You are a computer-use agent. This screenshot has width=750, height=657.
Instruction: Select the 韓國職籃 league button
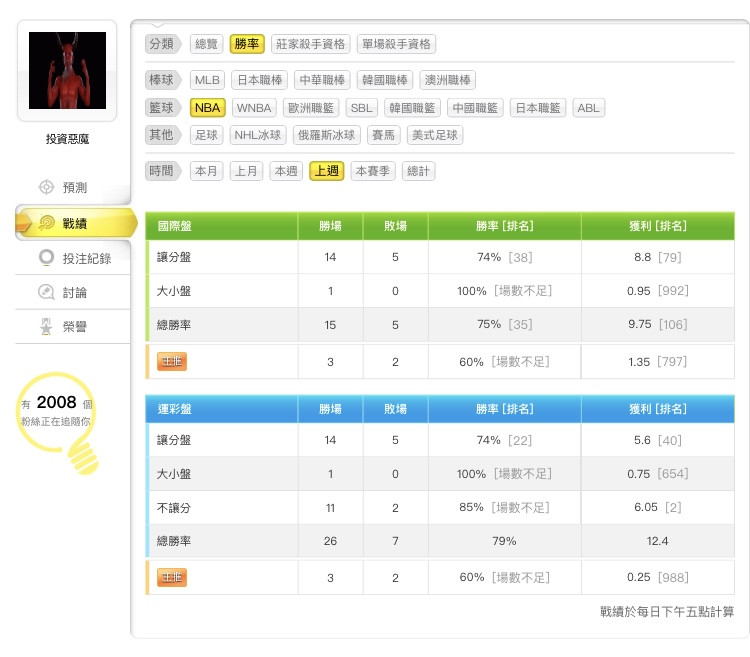(x=412, y=108)
